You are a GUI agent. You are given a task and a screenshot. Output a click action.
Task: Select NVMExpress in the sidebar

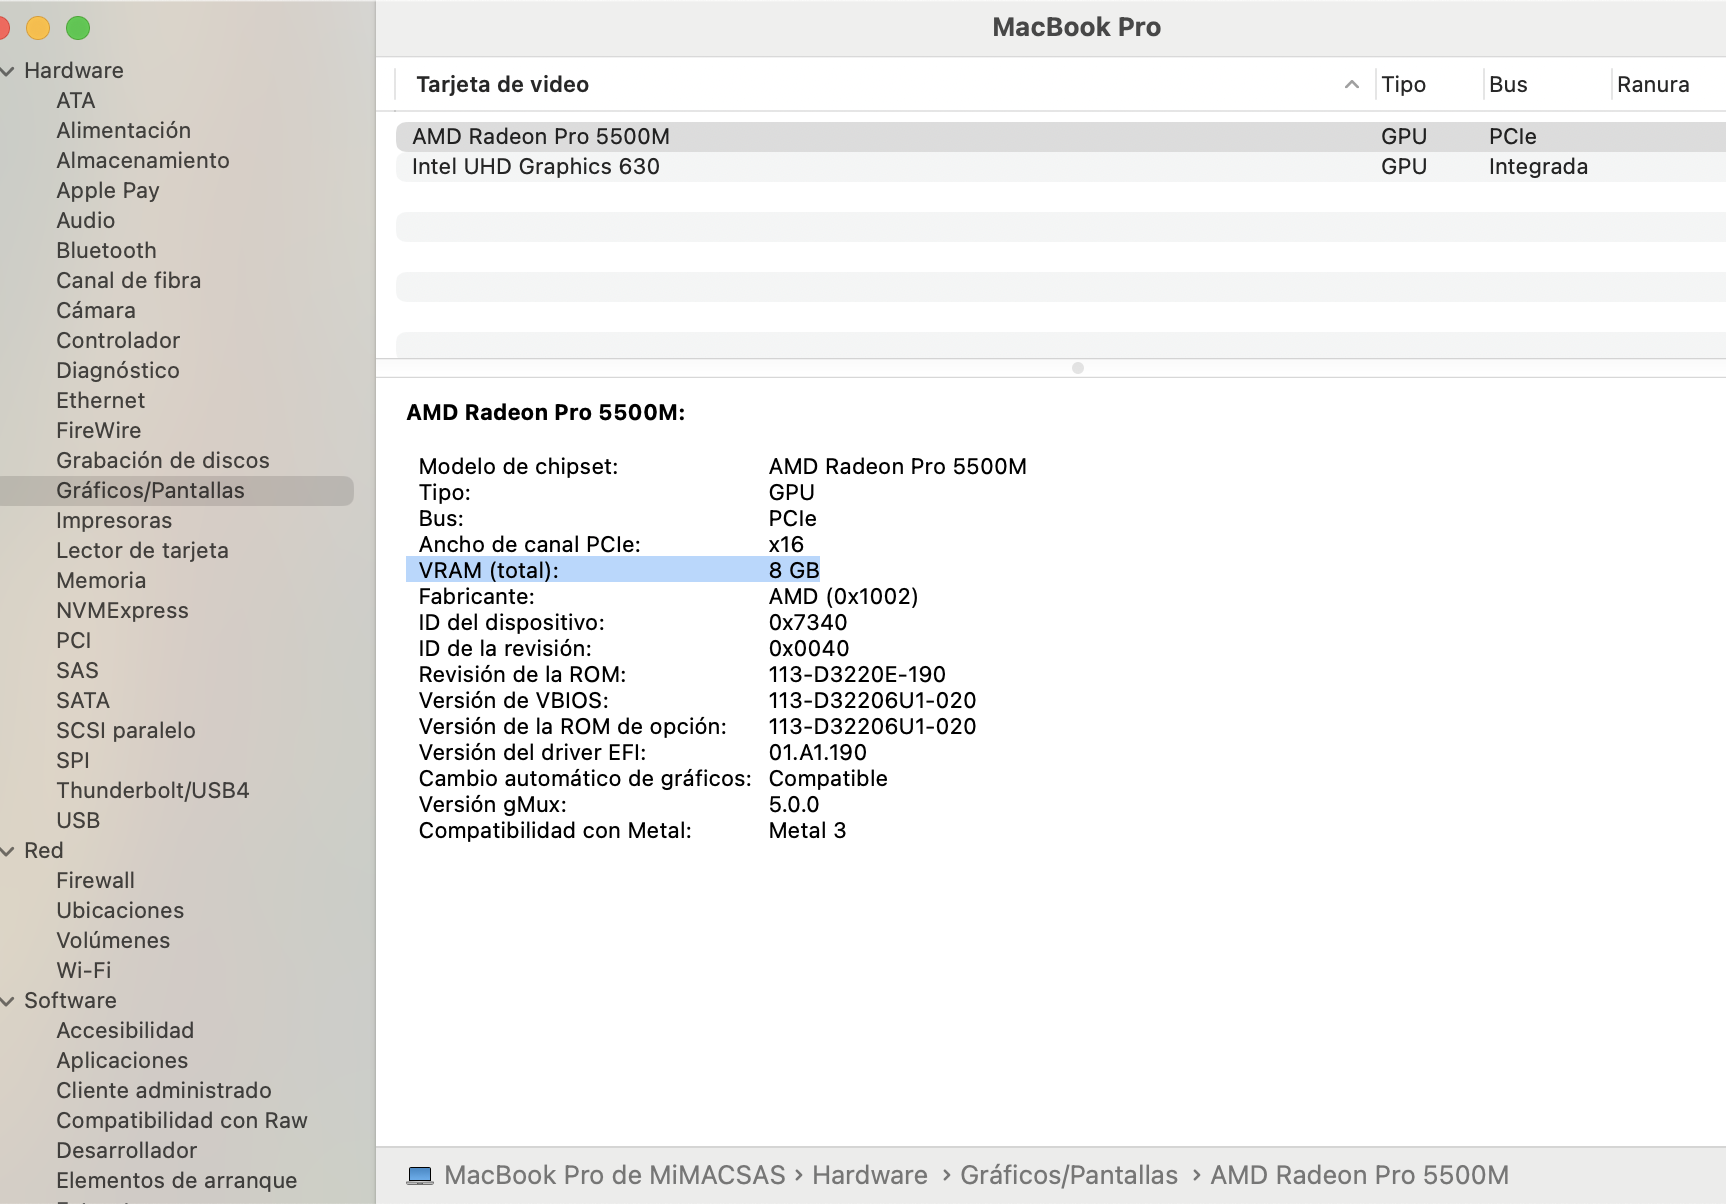point(123,611)
